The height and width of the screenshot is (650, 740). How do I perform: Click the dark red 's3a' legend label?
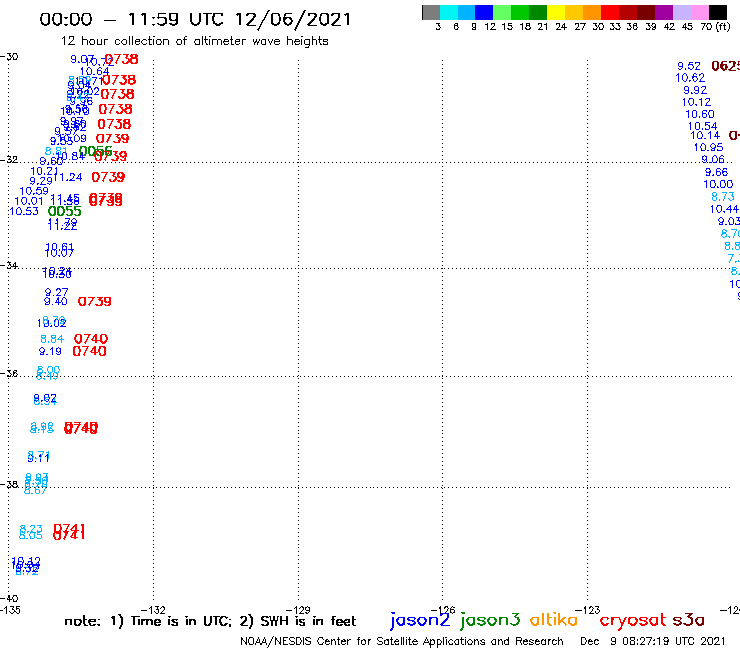click(688, 620)
